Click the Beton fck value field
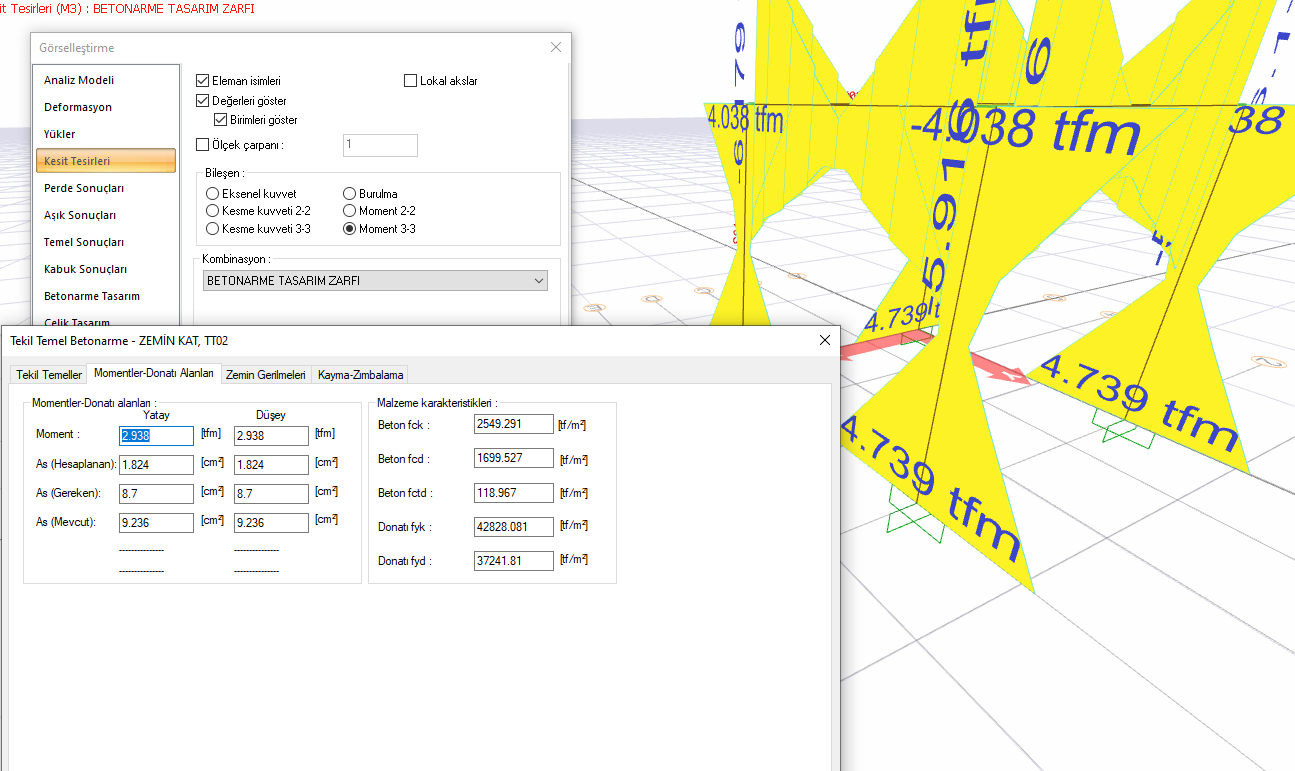The image size is (1295, 771). (514, 425)
